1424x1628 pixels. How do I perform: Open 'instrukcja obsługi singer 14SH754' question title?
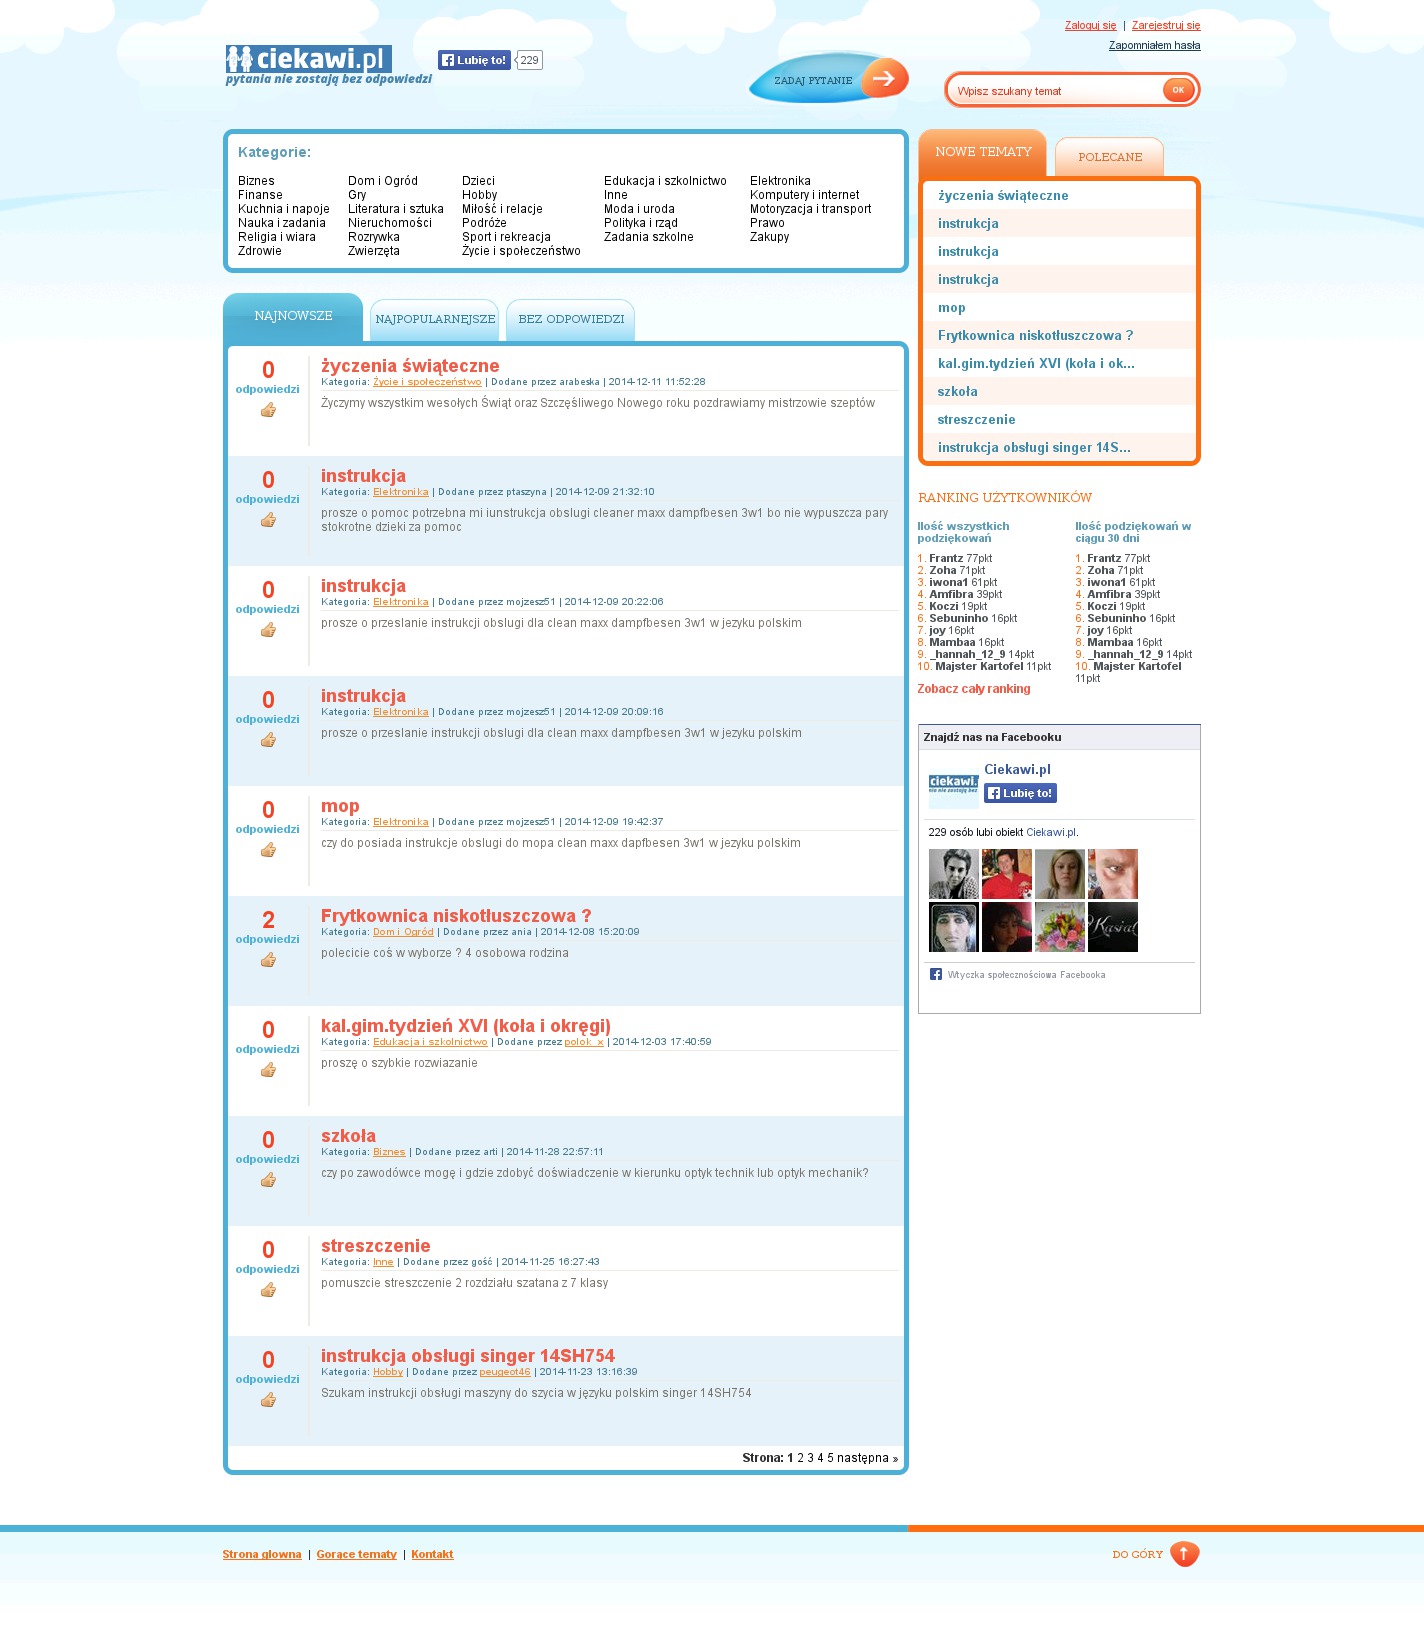point(468,1356)
